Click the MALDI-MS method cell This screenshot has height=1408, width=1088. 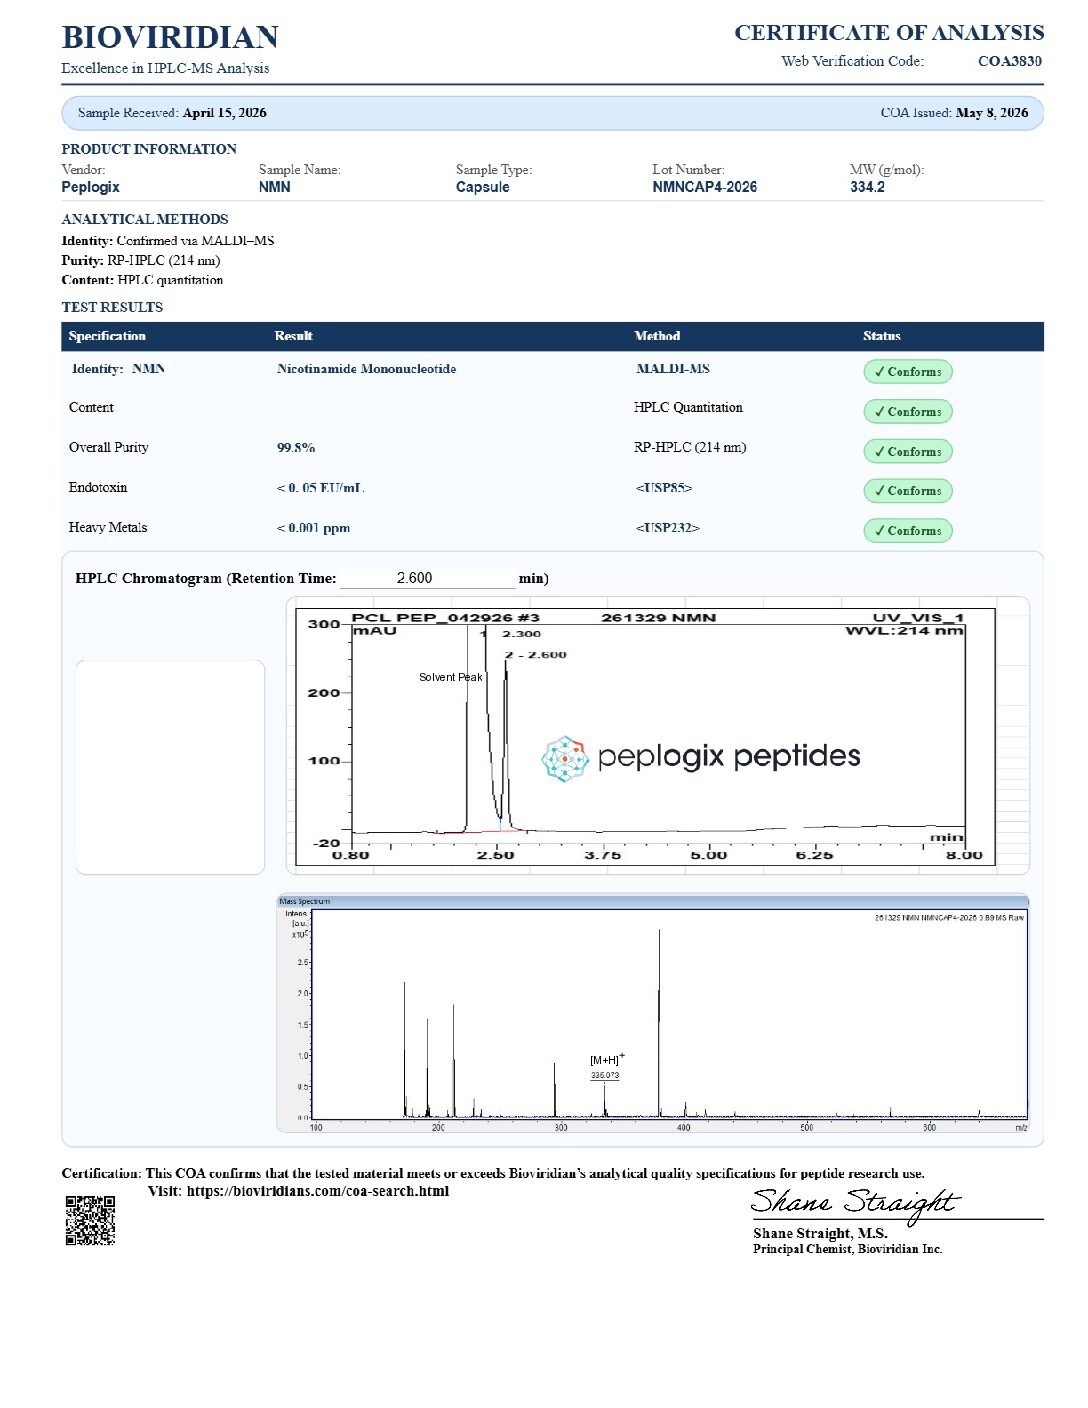click(x=673, y=369)
